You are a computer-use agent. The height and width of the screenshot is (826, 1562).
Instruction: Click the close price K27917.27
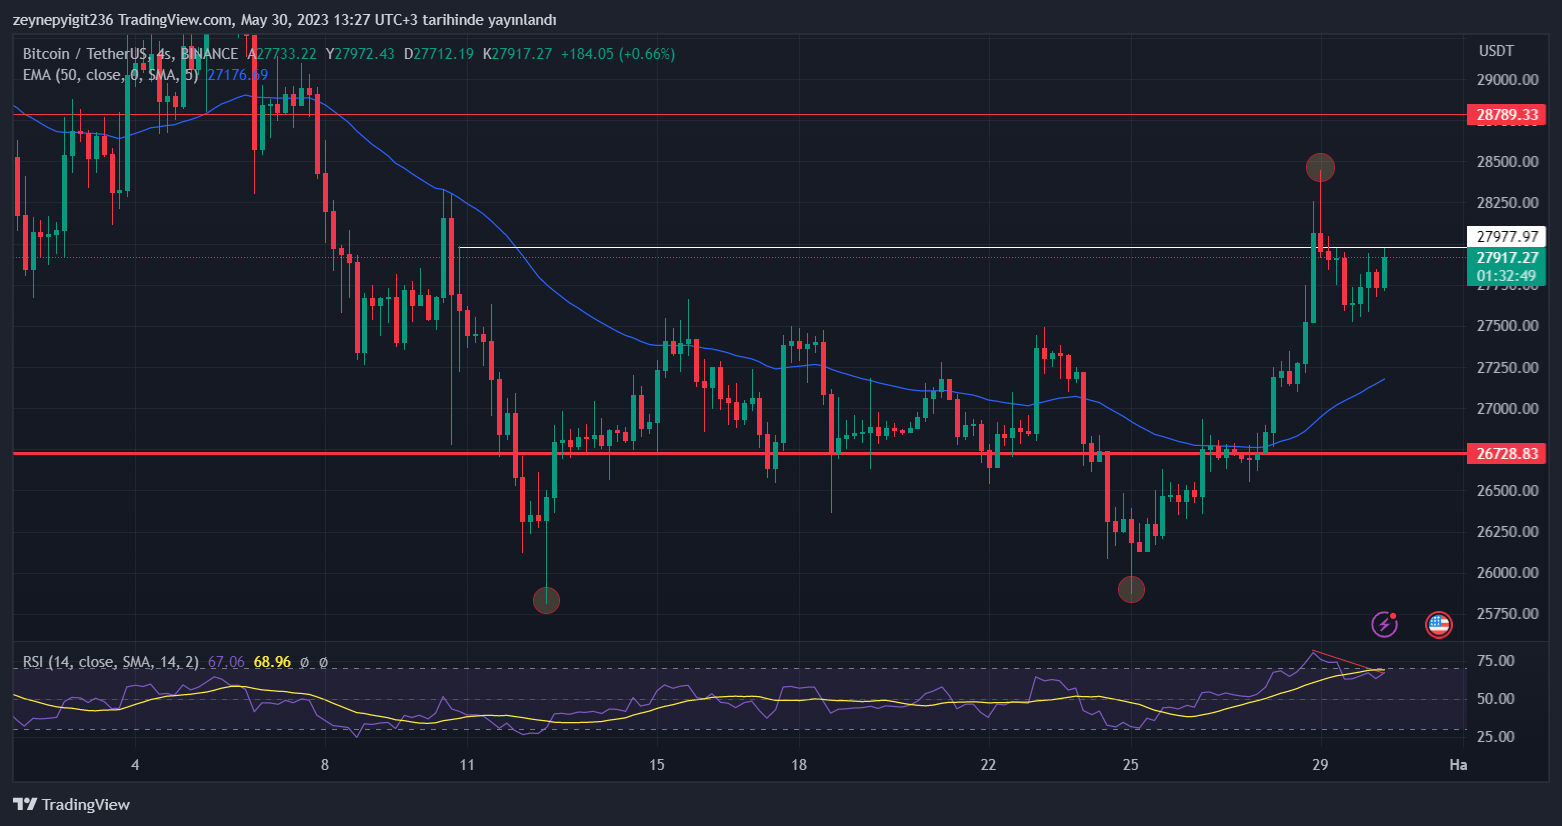coord(517,54)
